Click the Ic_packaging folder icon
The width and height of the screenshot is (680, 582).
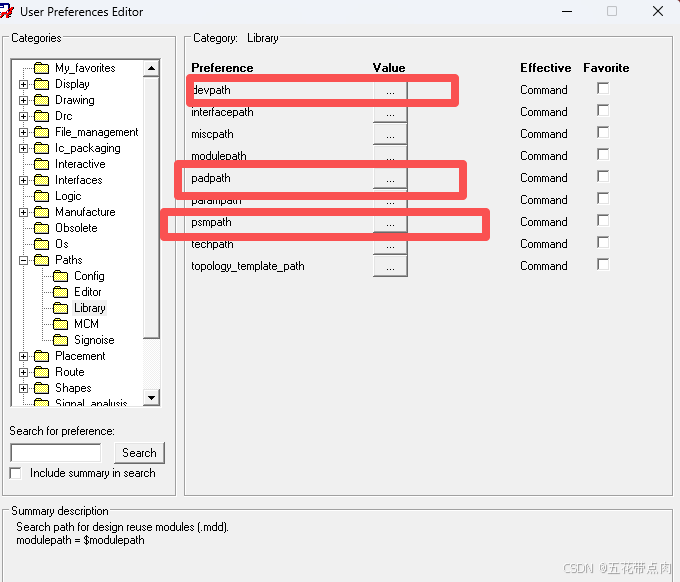click(42, 148)
